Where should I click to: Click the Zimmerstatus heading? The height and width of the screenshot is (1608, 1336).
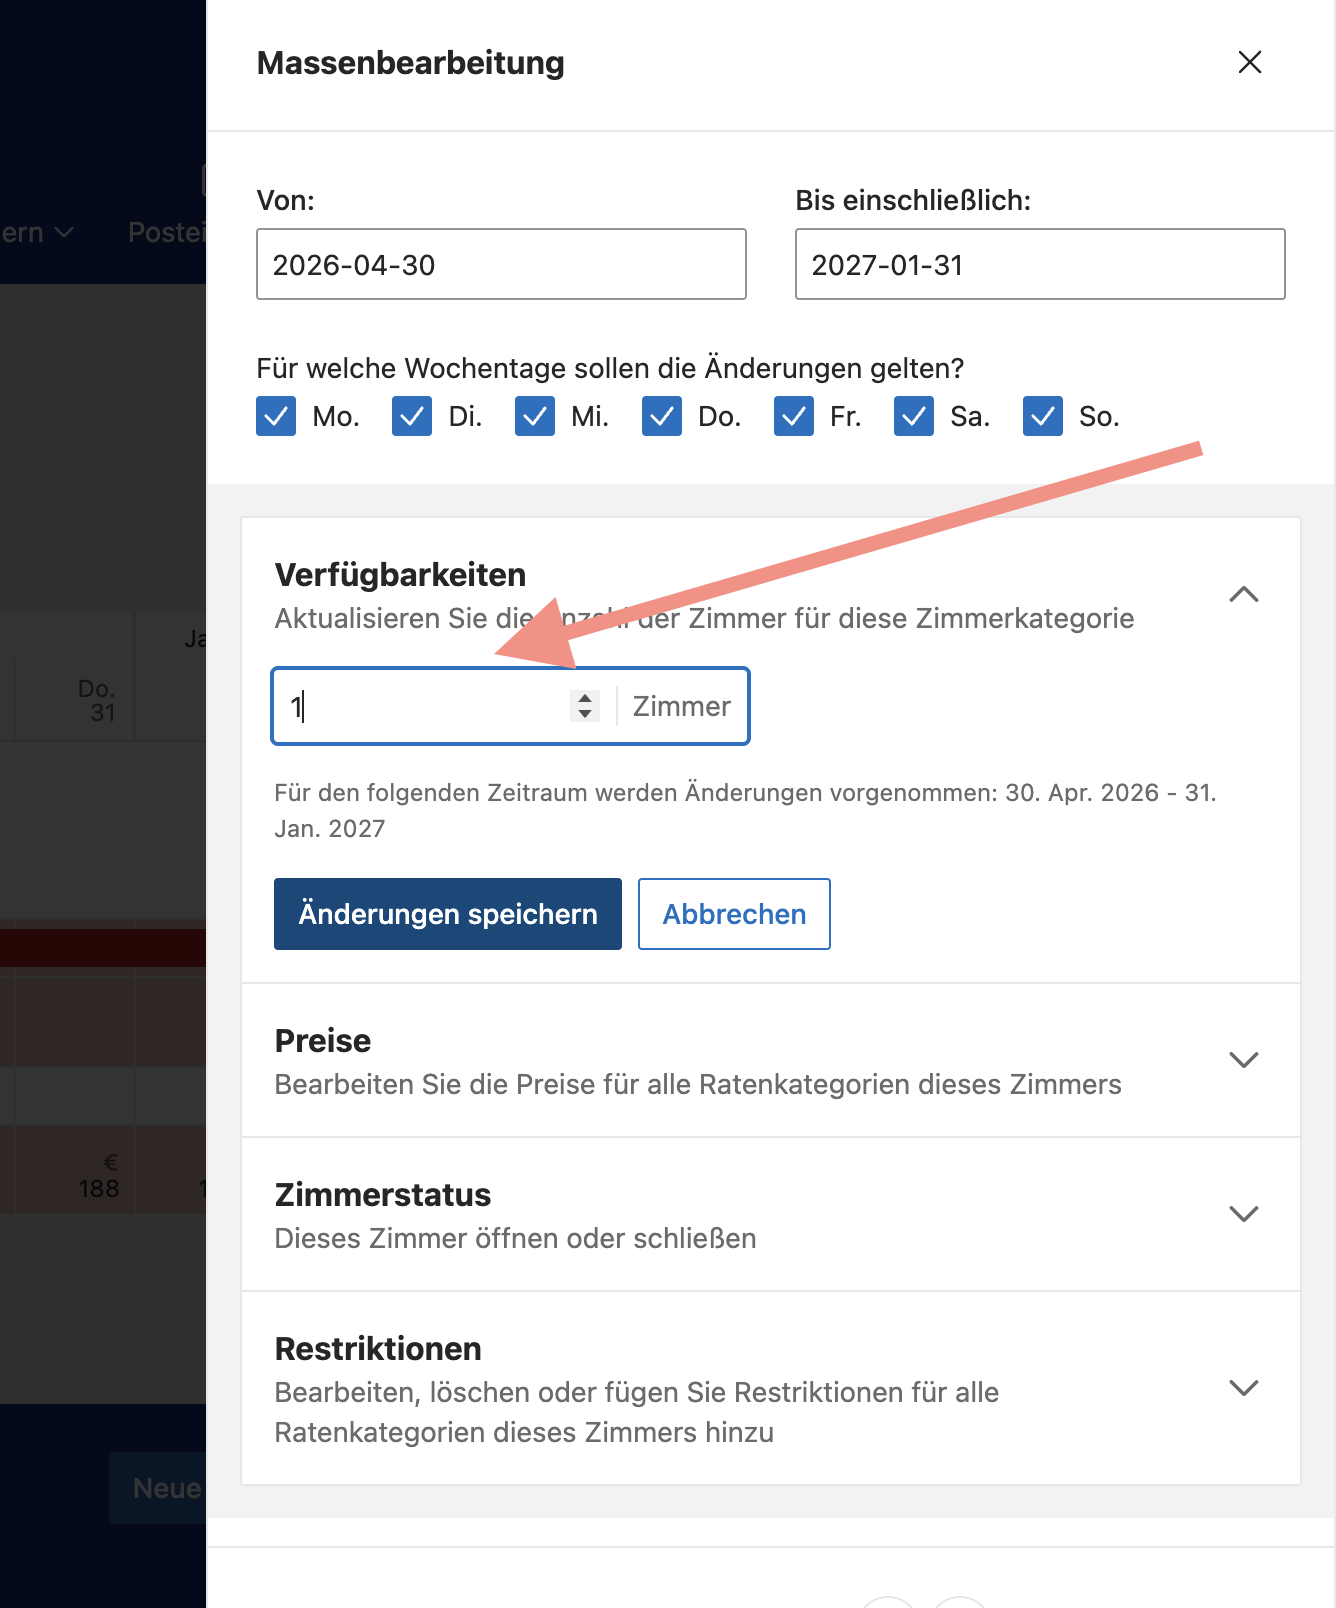coord(383,1195)
